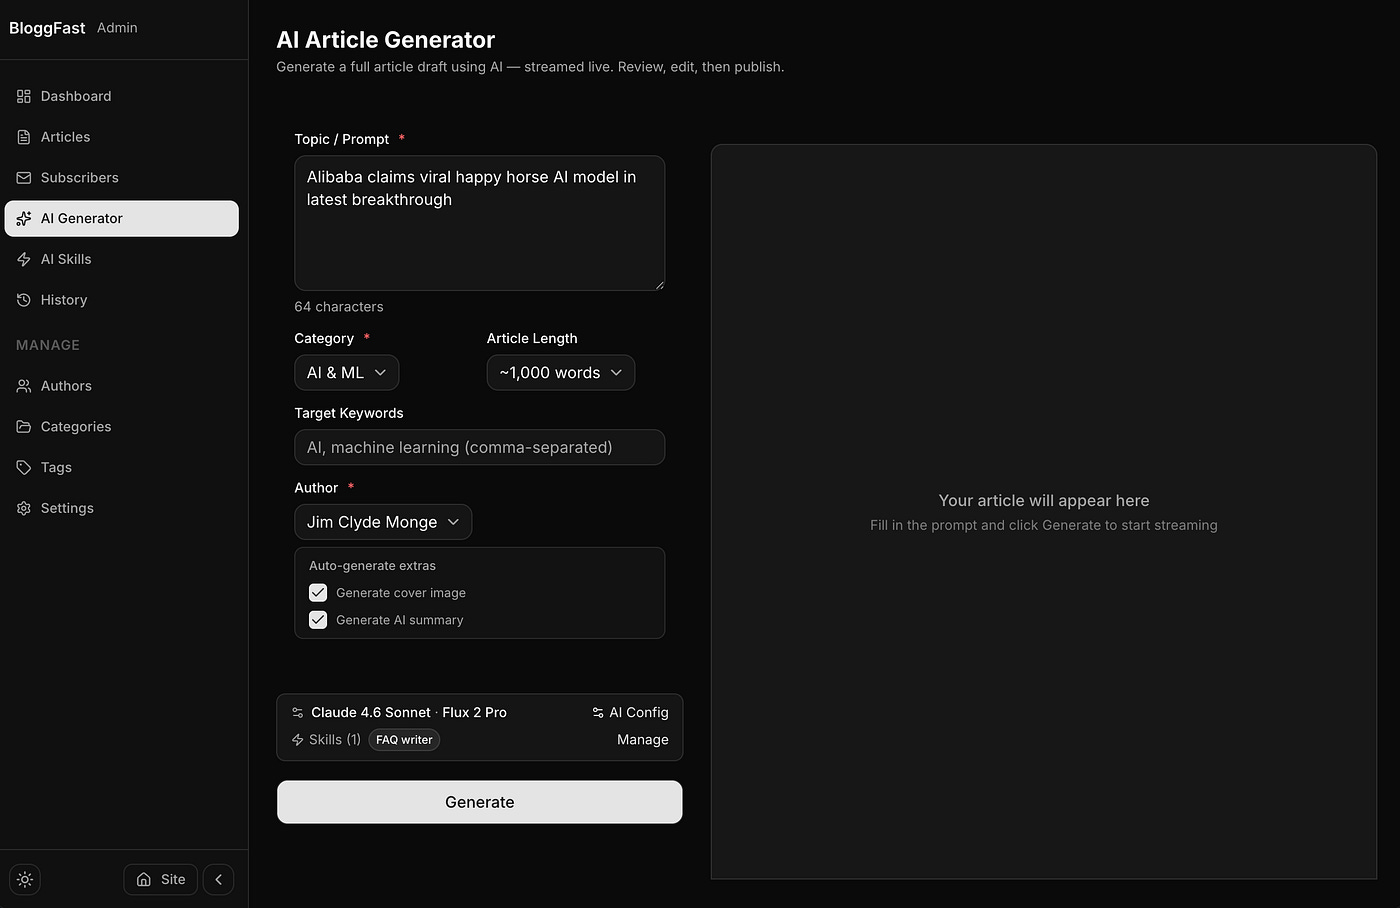This screenshot has width=1400, height=908.
Task: Open the Category dropdown showing AI & ML
Action: coord(346,372)
